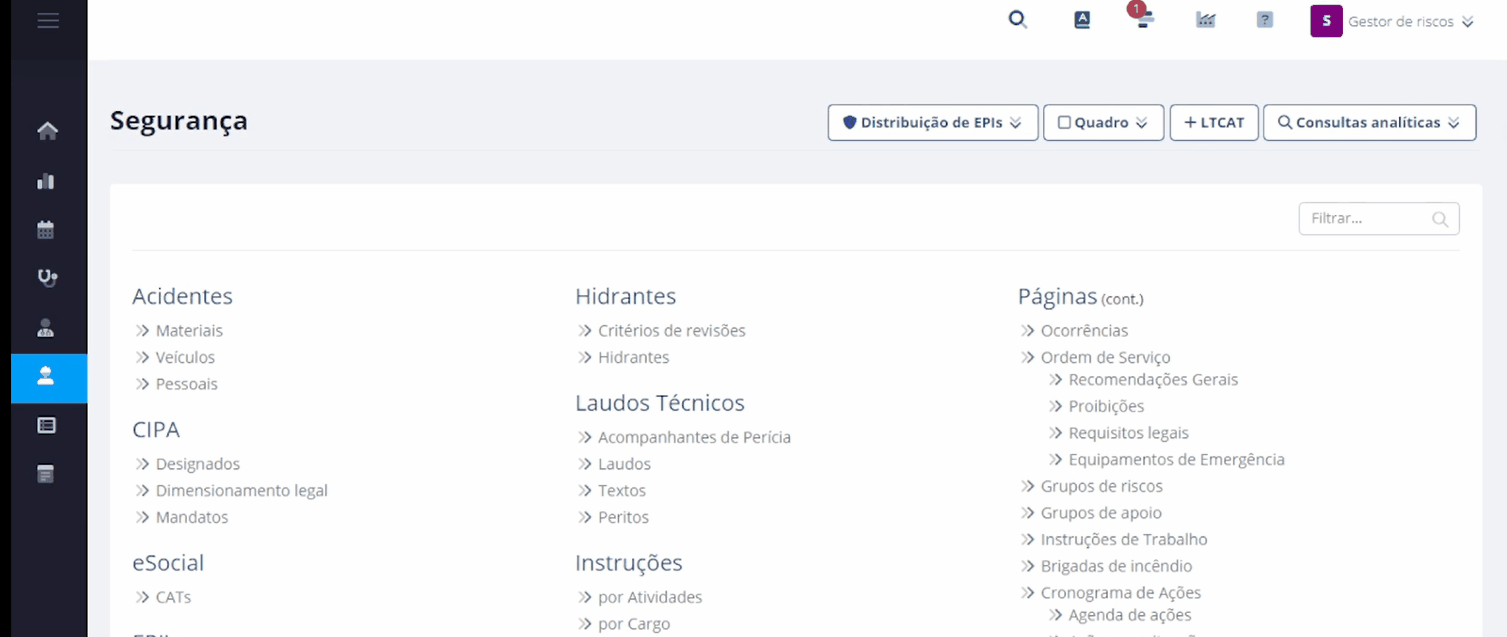Click the Laudos Técnicos section heading
Image resolution: width=1507 pixels, height=637 pixels.
click(x=660, y=403)
